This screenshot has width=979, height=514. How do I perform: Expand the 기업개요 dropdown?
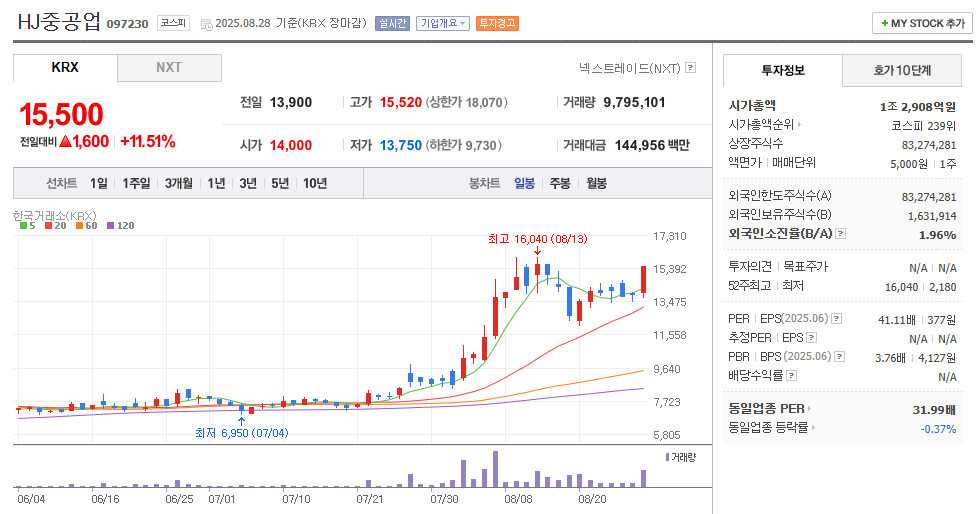pos(443,23)
